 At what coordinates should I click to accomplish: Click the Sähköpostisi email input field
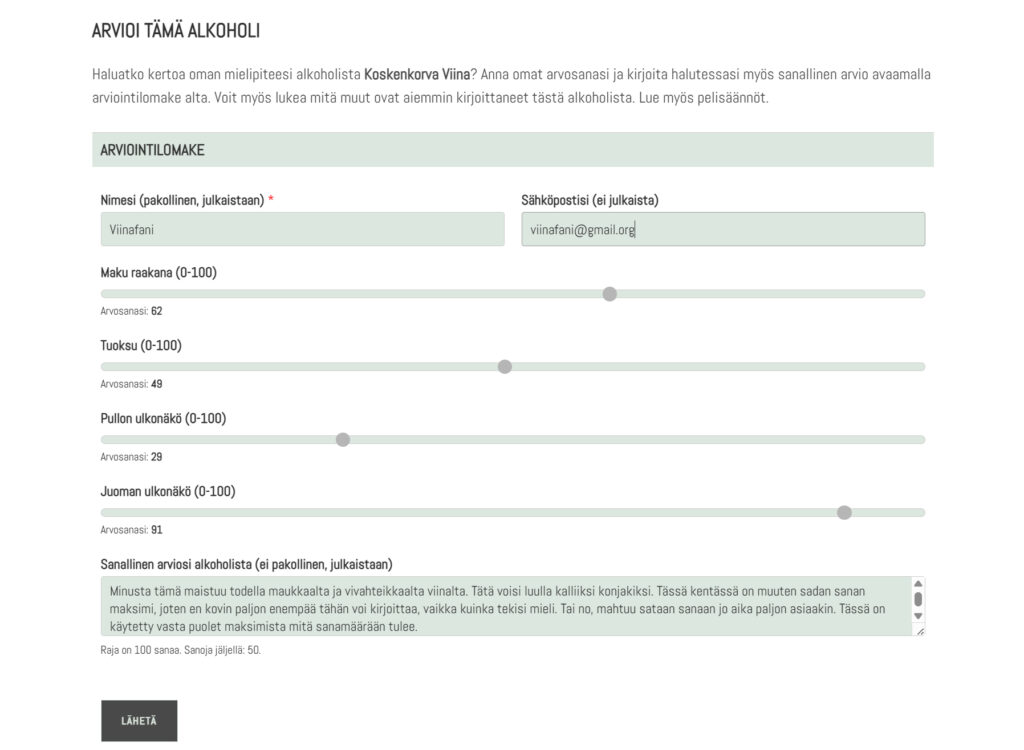coord(722,229)
